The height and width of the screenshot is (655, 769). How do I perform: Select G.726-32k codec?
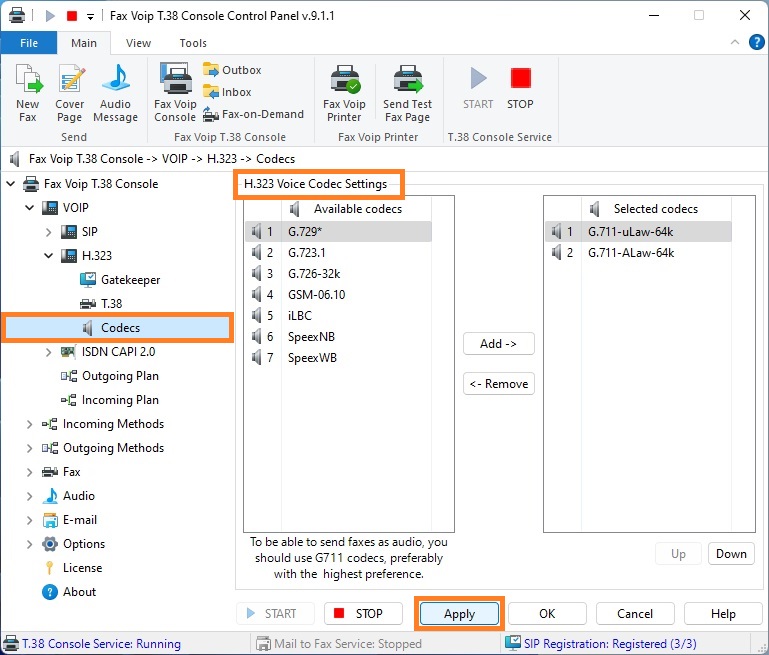tap(338, 274)
